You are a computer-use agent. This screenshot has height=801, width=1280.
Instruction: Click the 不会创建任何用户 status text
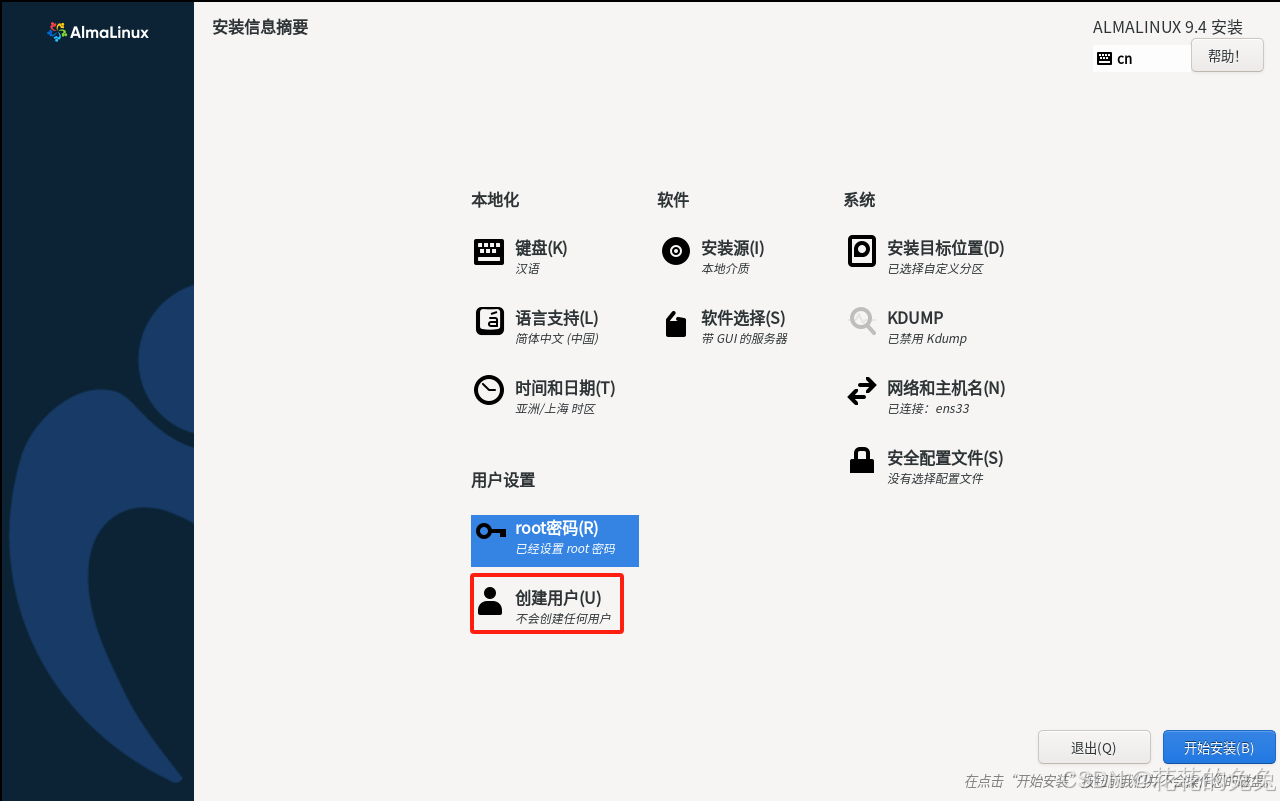tap(563, 619)
